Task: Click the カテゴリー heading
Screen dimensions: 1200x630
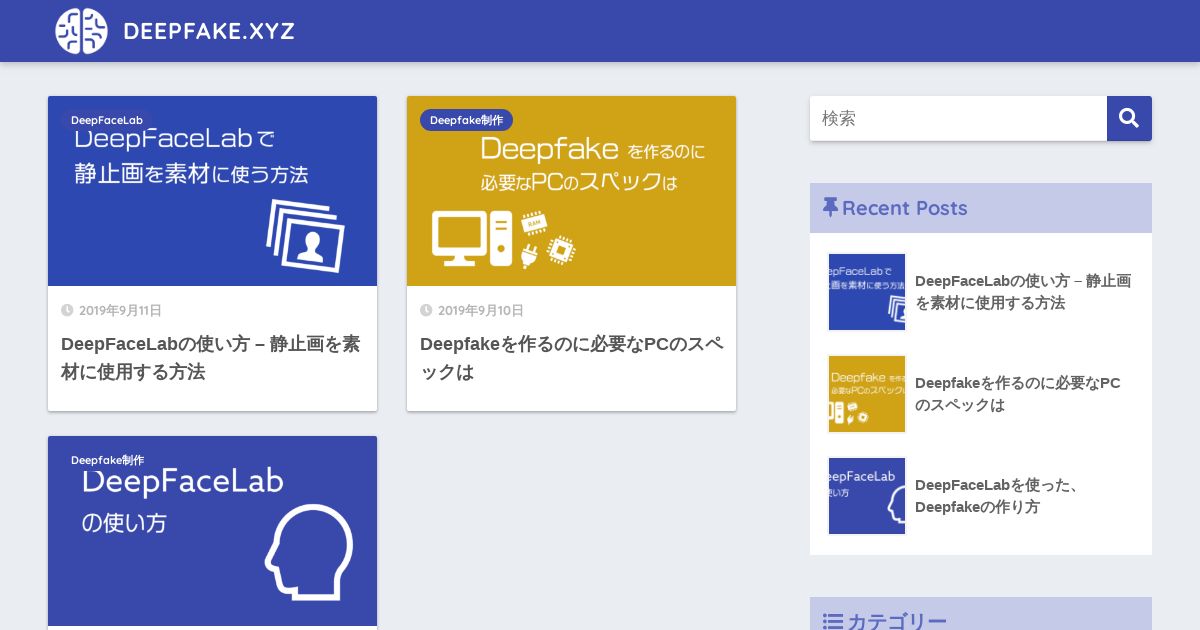Action: pos(897,622)
